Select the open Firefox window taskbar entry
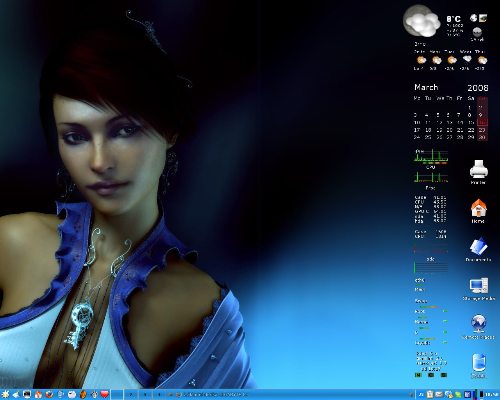This screenshot has height=400, width=500. tap(213, 395)
